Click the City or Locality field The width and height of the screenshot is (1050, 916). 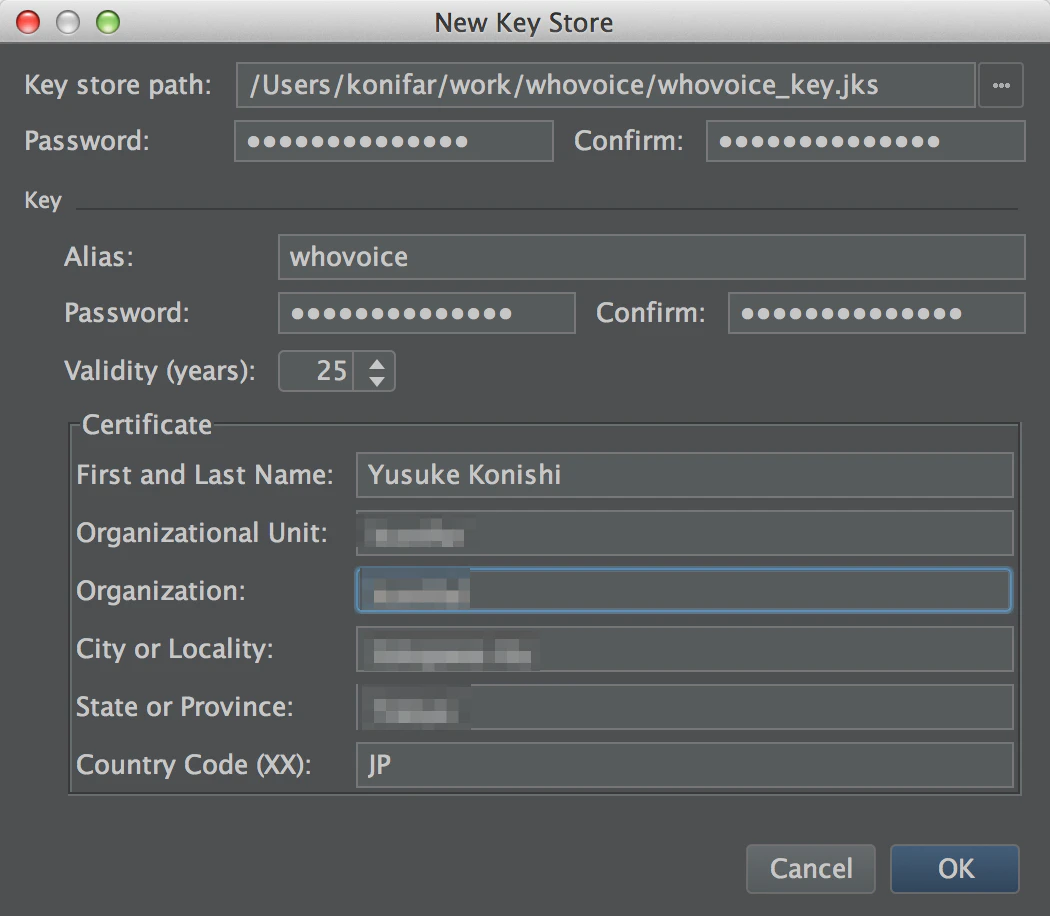pyautogui.click(x=684, y=649)
